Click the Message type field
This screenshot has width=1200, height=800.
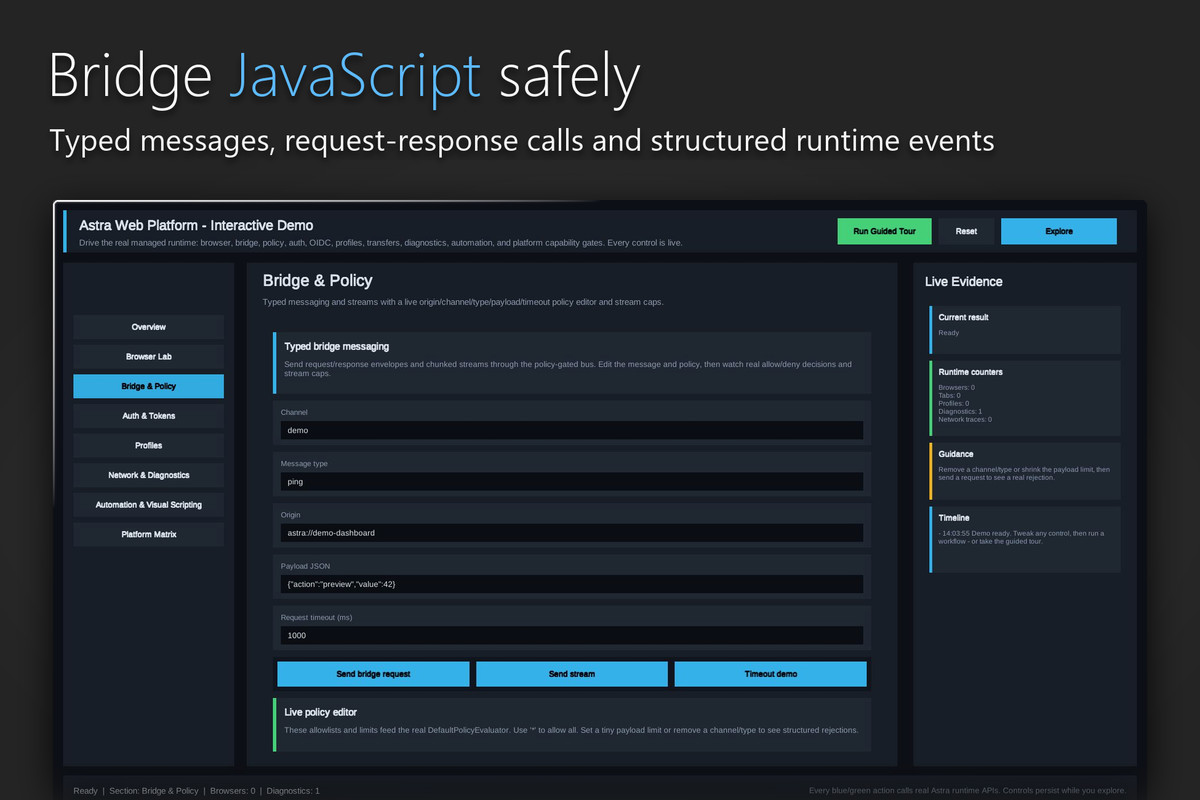point(572,482)
